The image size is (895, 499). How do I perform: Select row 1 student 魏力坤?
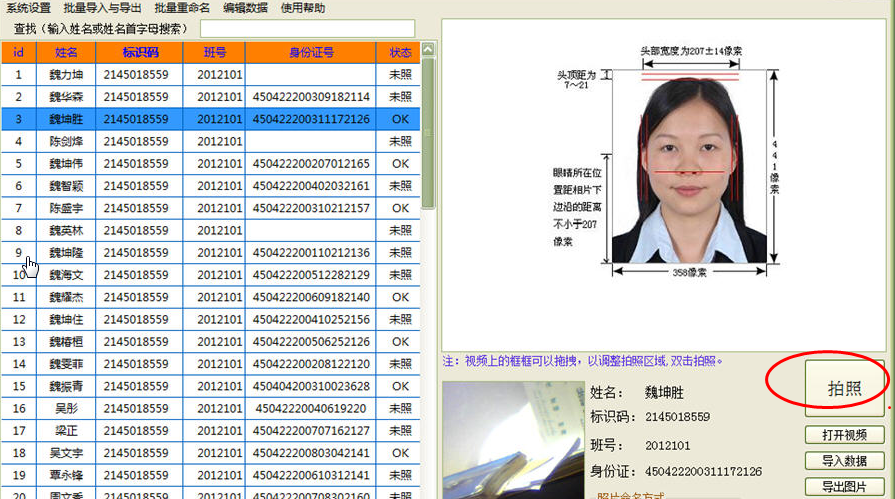[68, 75]
